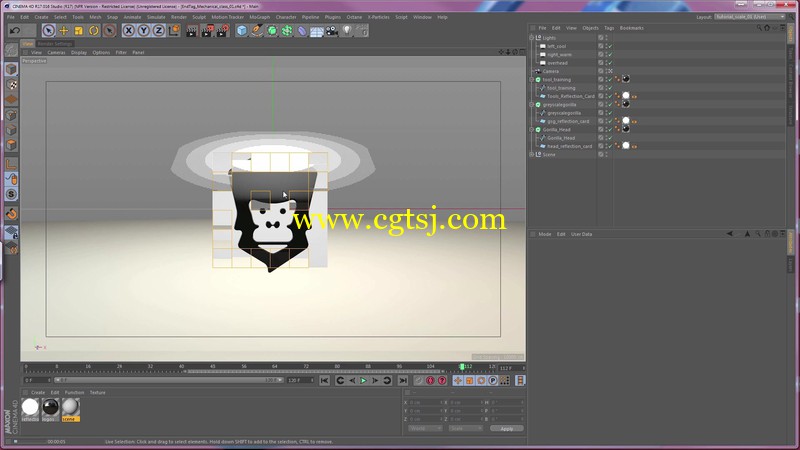
Task: Toggle the Lights layer checkbox
Action: pos(601,38)
